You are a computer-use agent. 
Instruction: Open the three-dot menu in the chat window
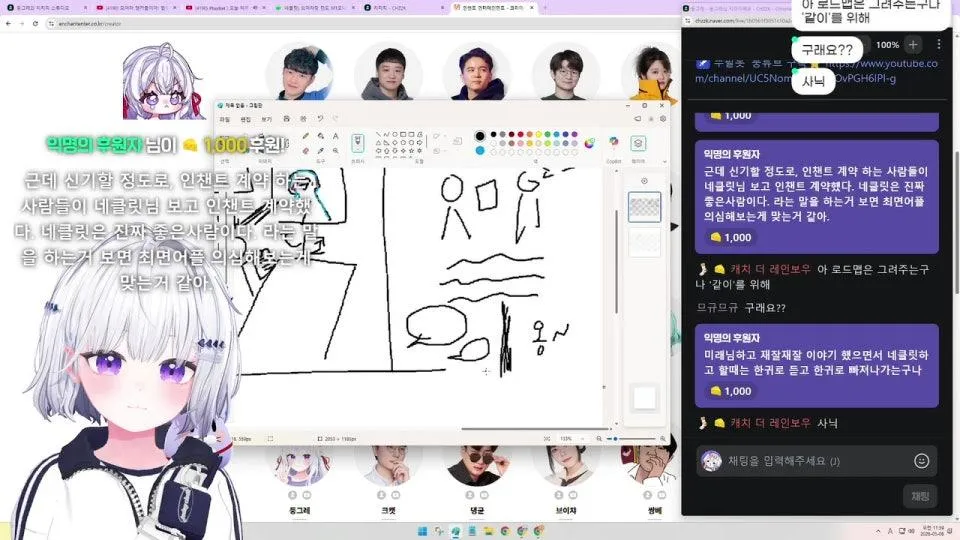coord(939,44)
